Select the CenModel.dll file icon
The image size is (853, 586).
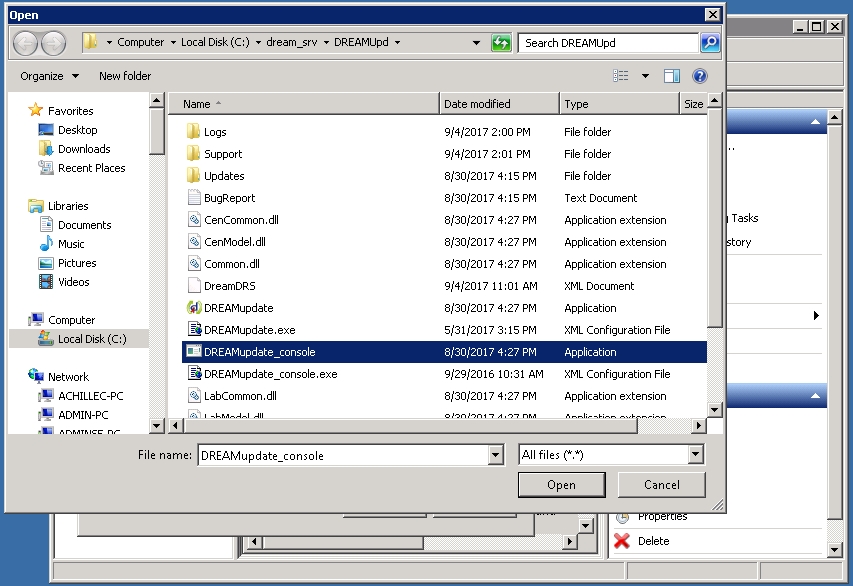tap(194, 242)
